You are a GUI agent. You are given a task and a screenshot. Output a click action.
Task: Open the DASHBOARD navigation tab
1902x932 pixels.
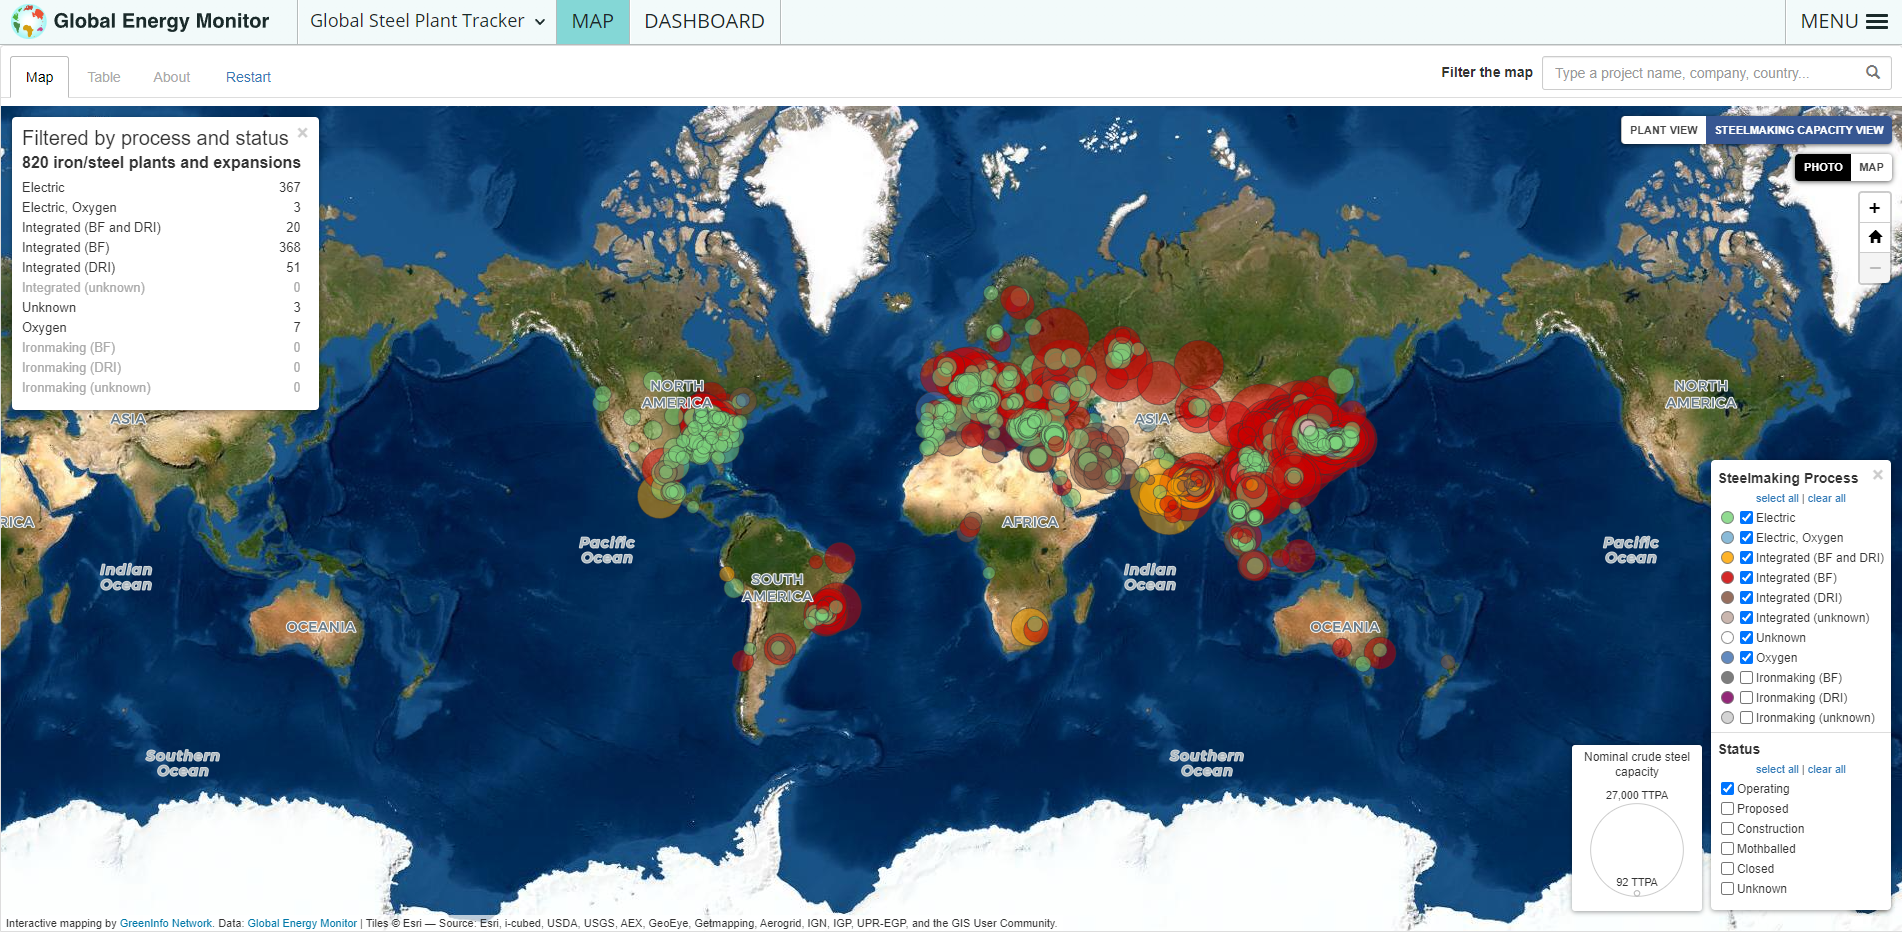(x=705, y=21)
